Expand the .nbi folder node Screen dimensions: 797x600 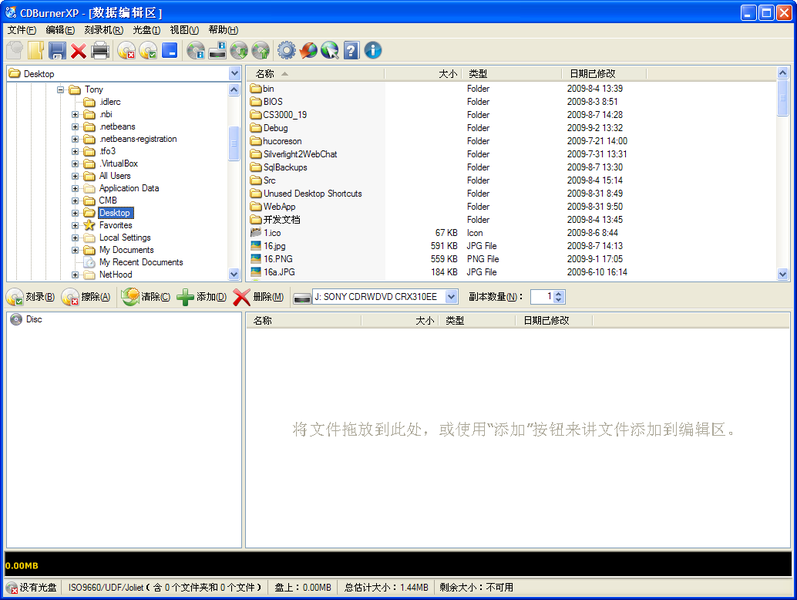75,114
